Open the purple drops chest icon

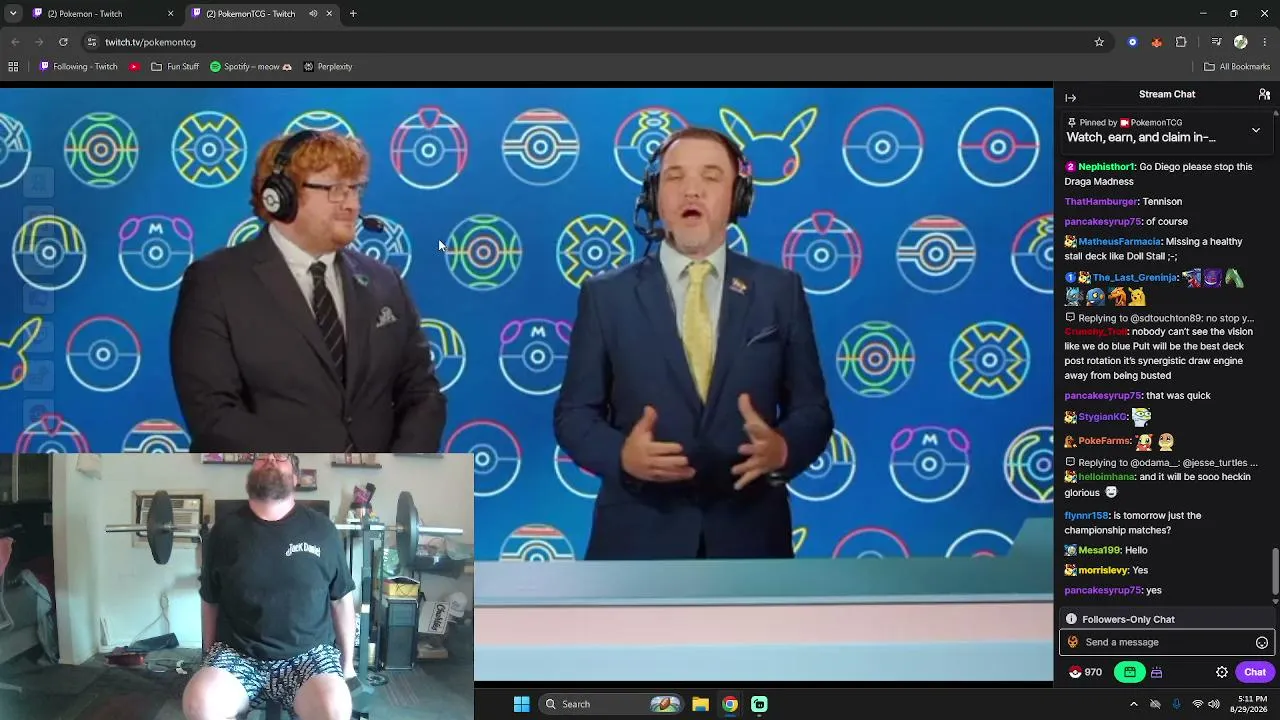[x=1157, y=673]
